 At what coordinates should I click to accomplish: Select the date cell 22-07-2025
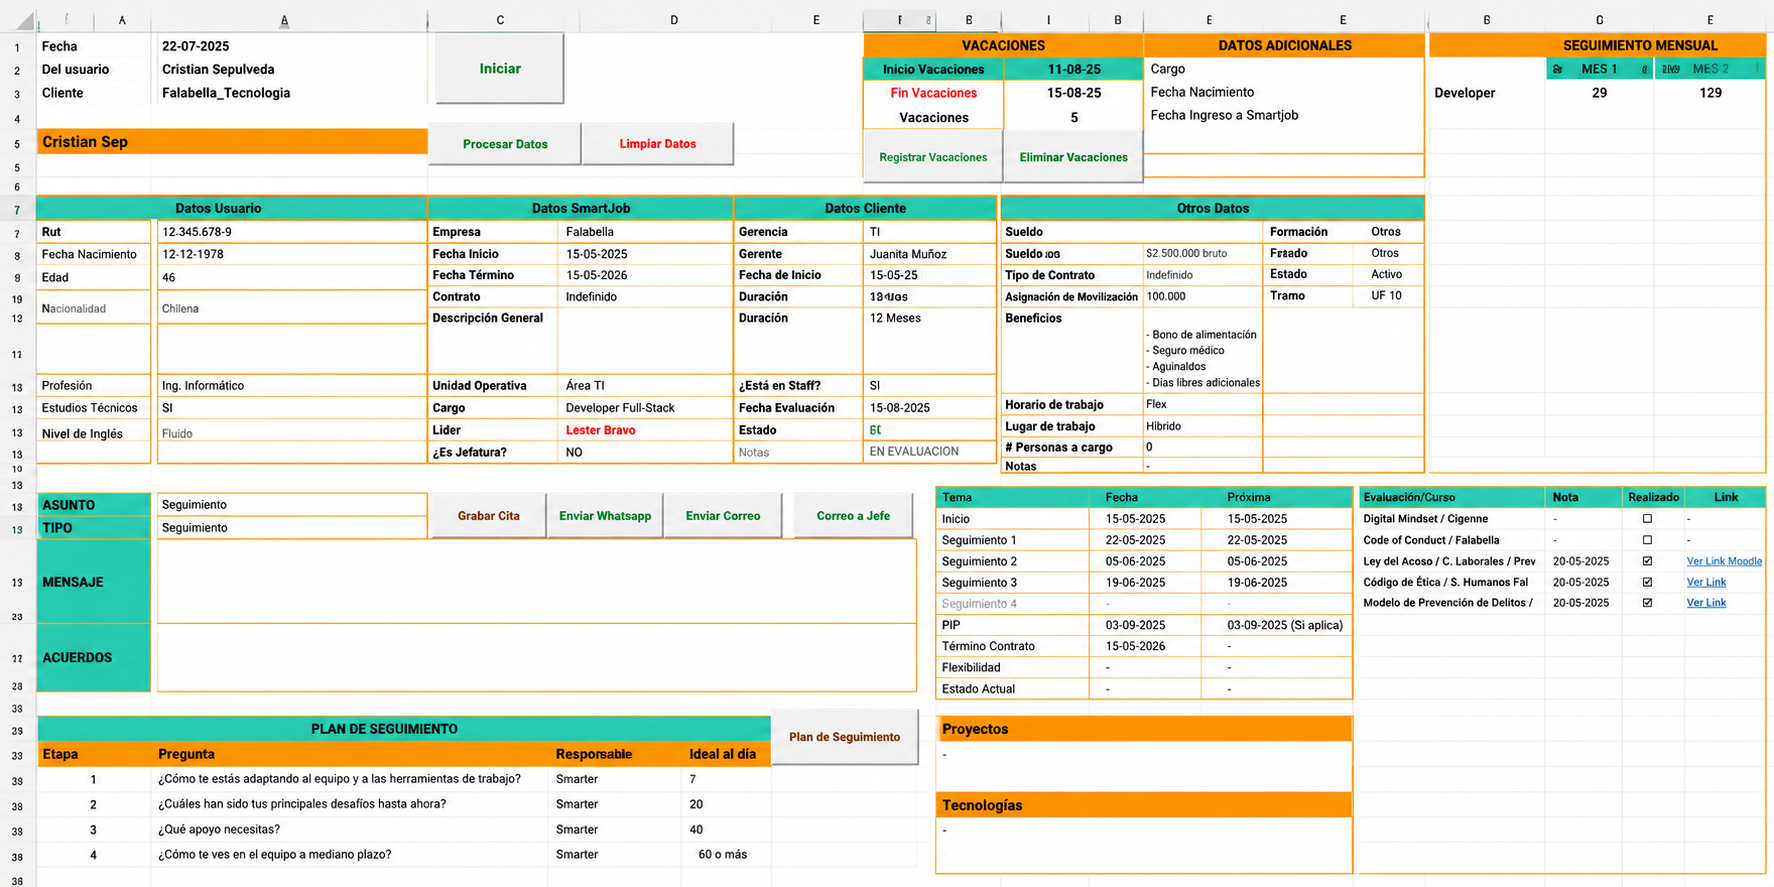click(x=292, y=46)
